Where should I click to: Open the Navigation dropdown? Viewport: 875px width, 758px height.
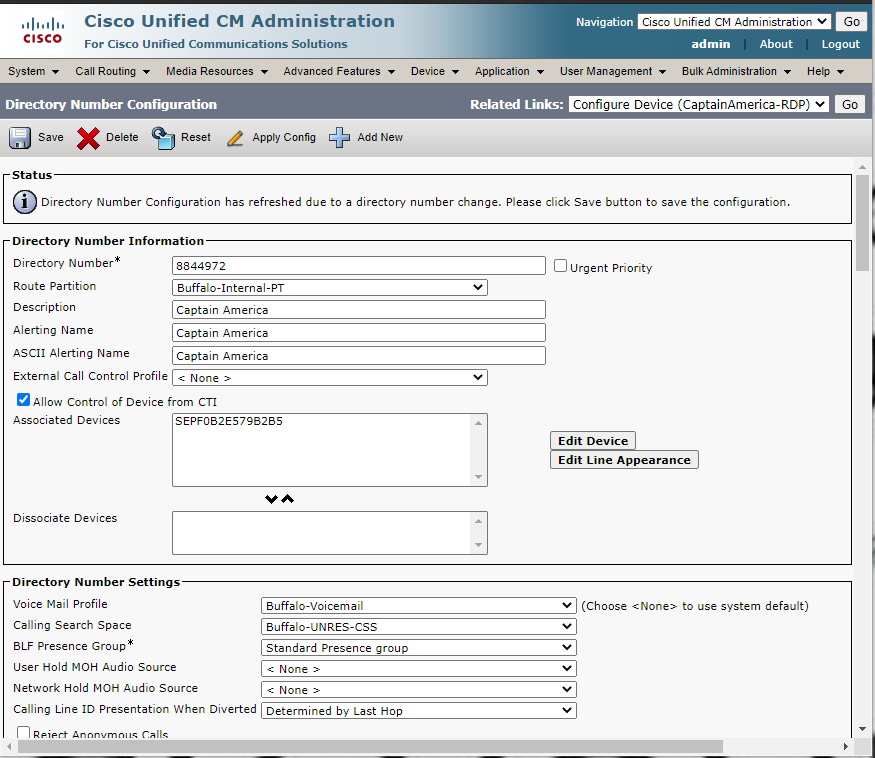click(x=734, y=22)
